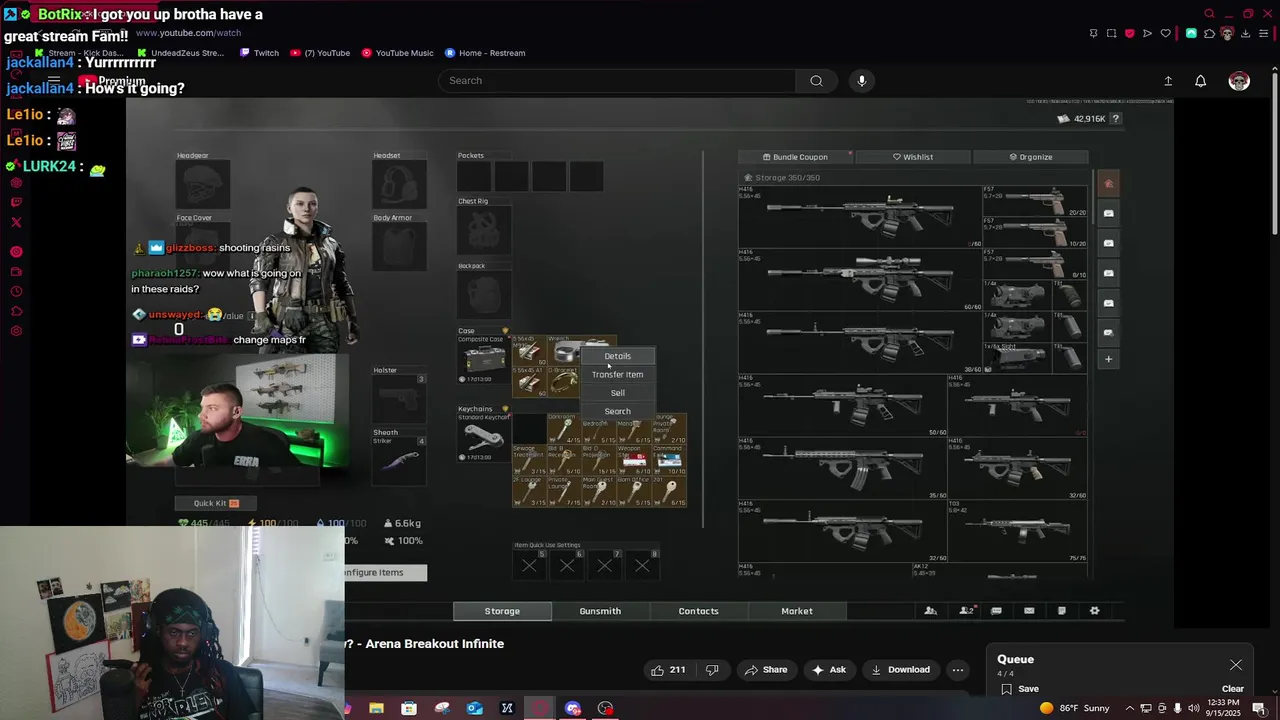The image size is (1280, 720).
Task: Open the YouTube Music bookmark
Action: click(x=397, y=53)
